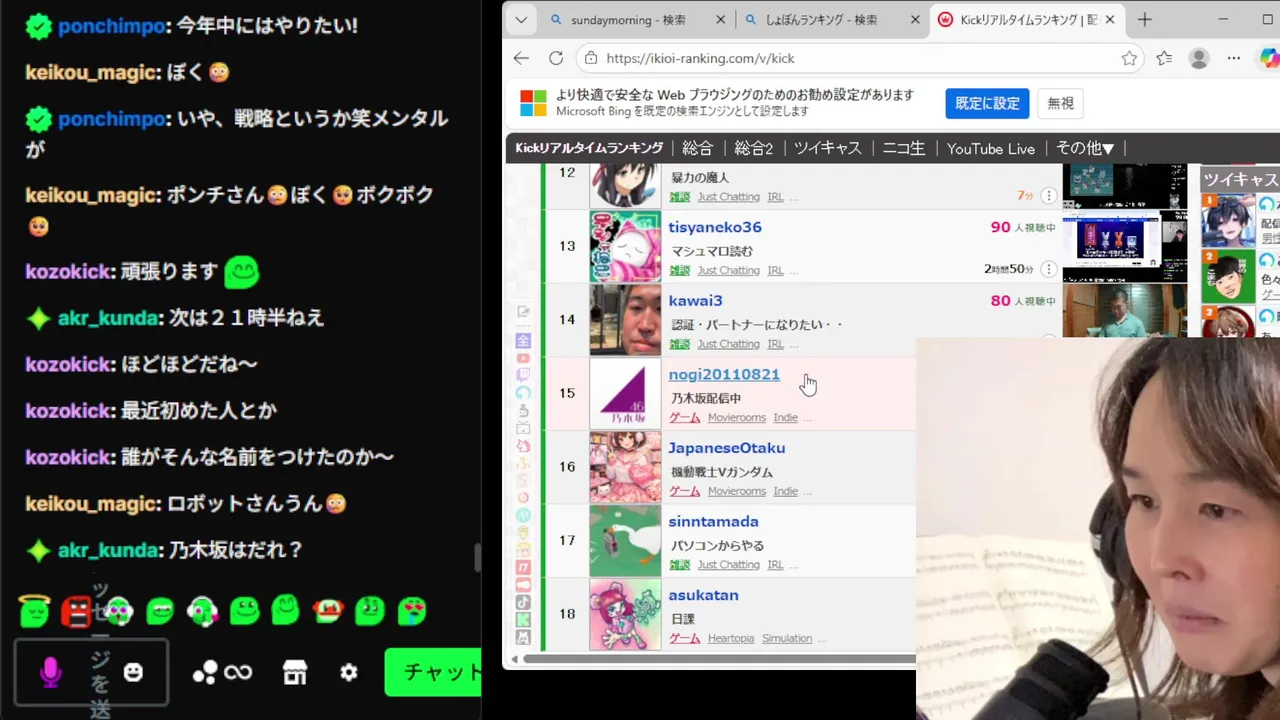
Task: Open ツイキャス ranking menu item
Action: tap(827, 148)
